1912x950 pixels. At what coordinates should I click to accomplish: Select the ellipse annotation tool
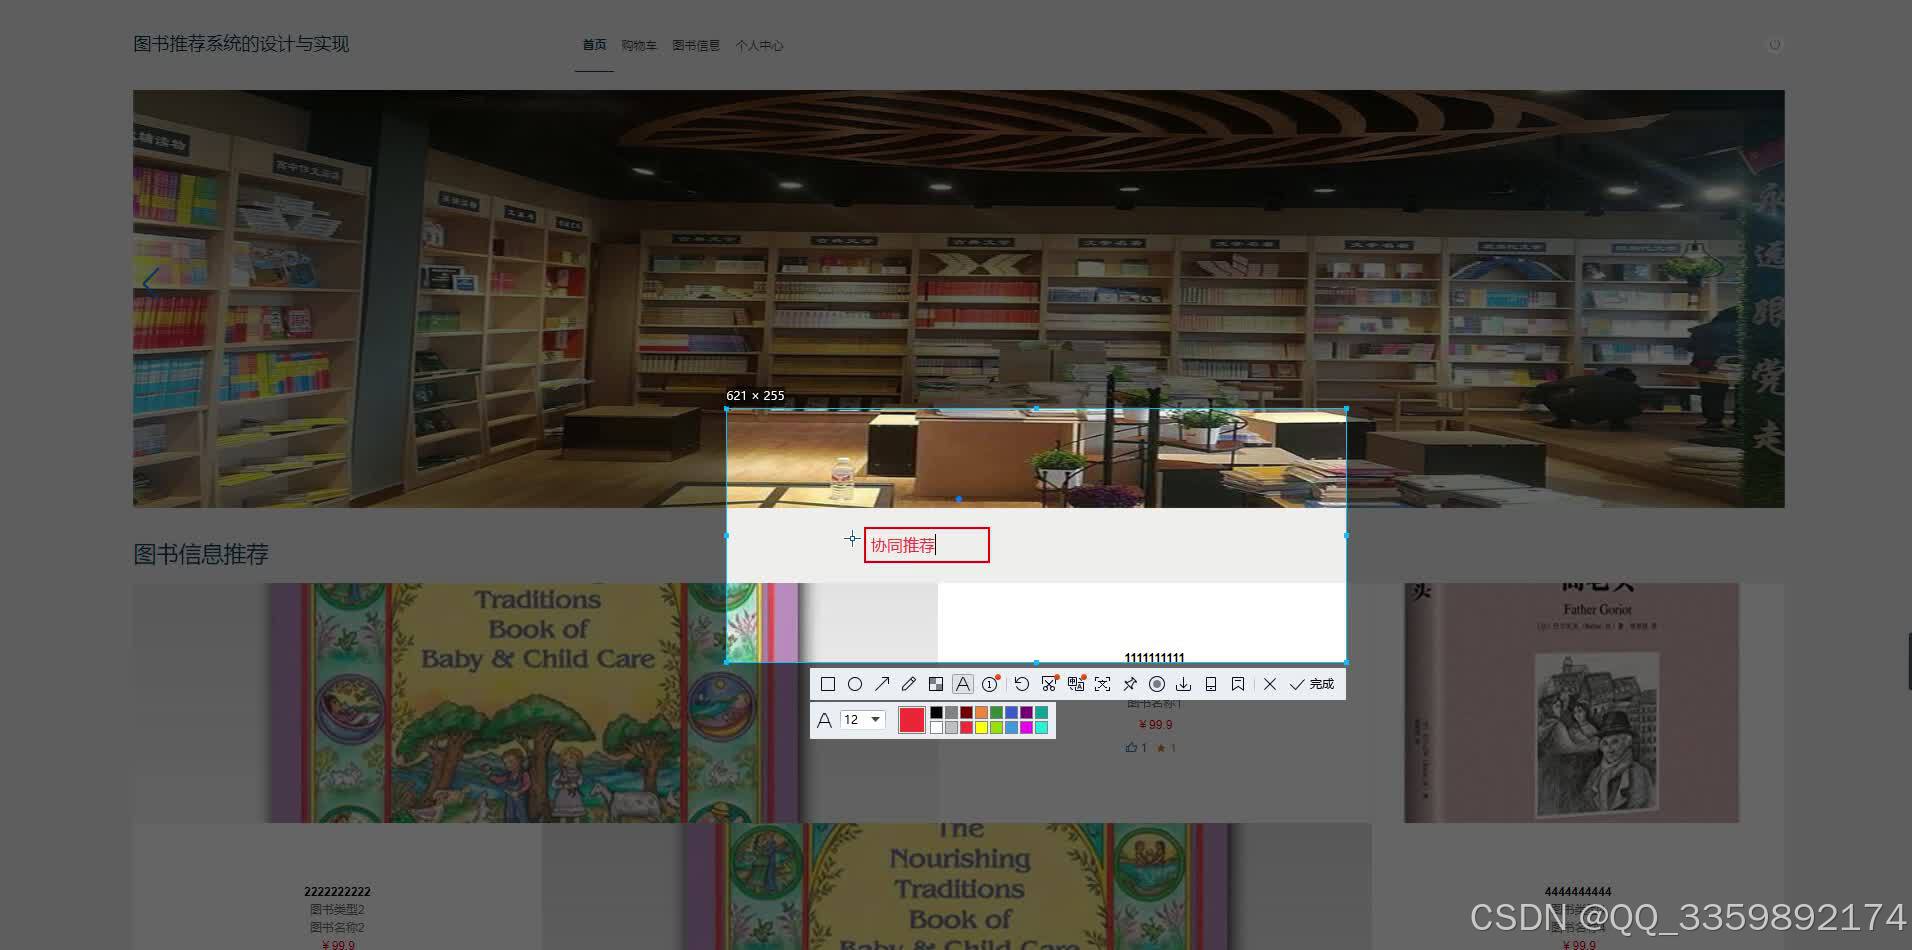coord(855,684)
